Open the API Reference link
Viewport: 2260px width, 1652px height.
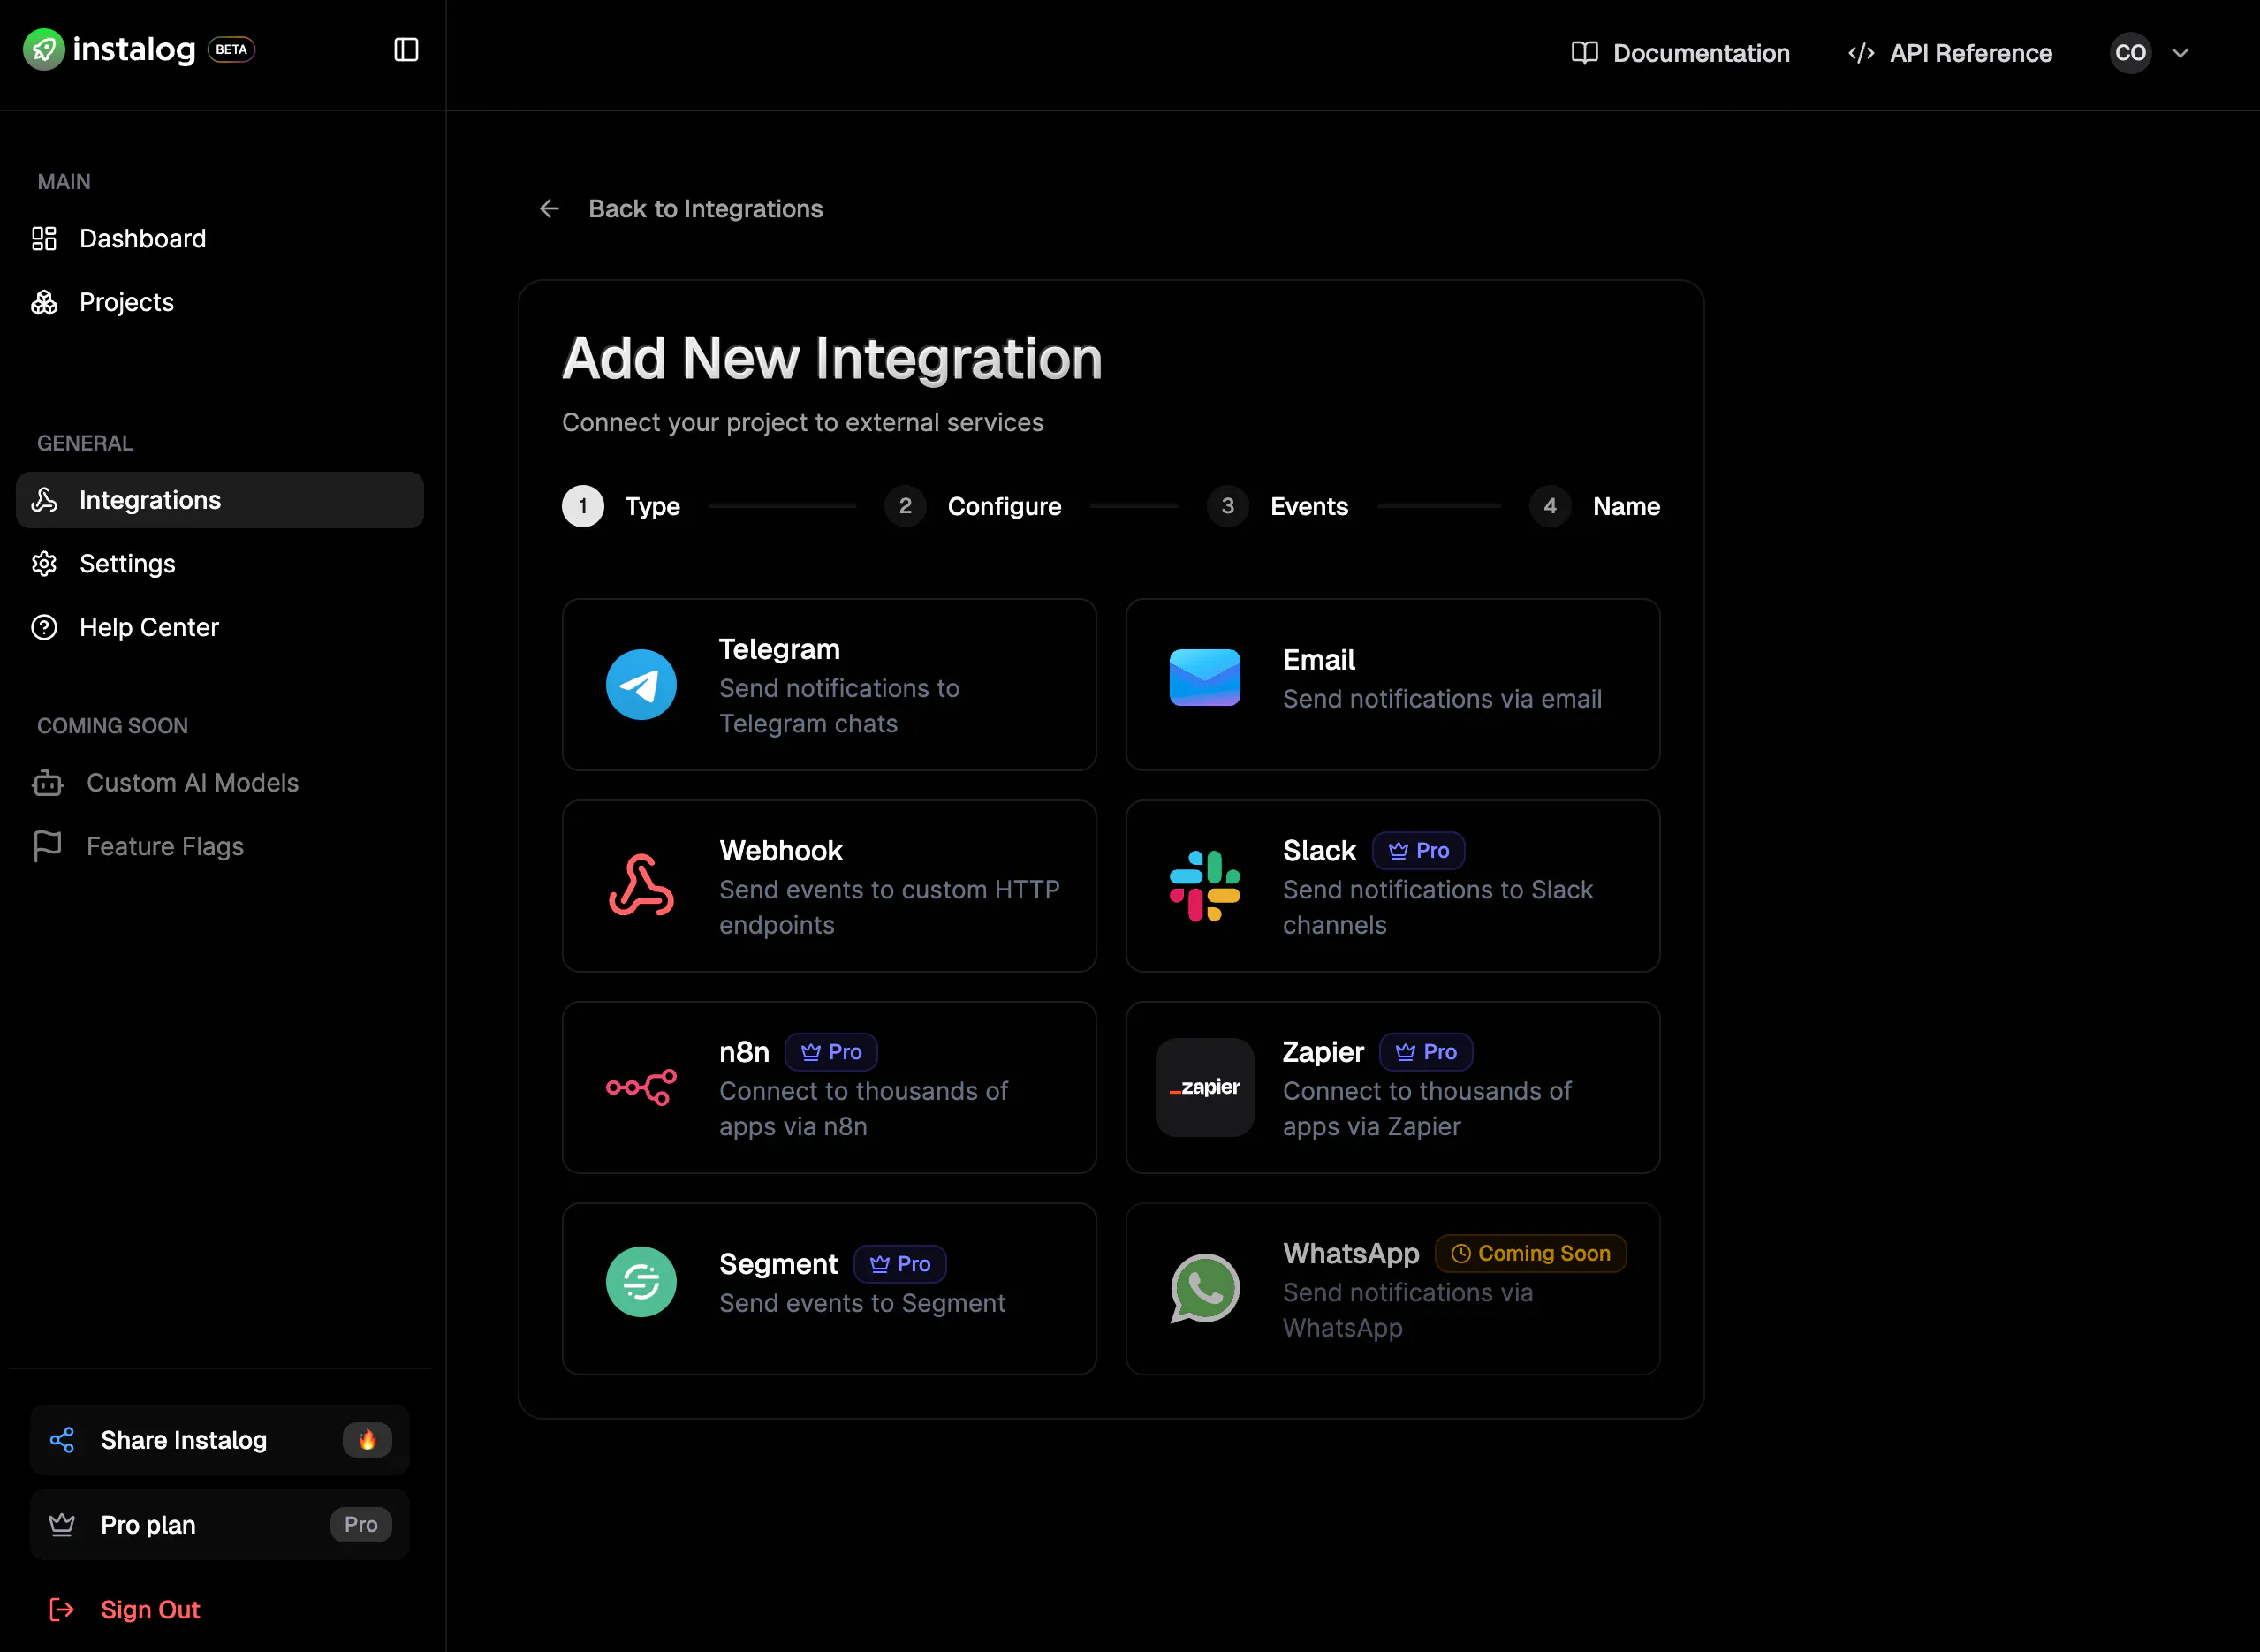tap(1950, 53)
